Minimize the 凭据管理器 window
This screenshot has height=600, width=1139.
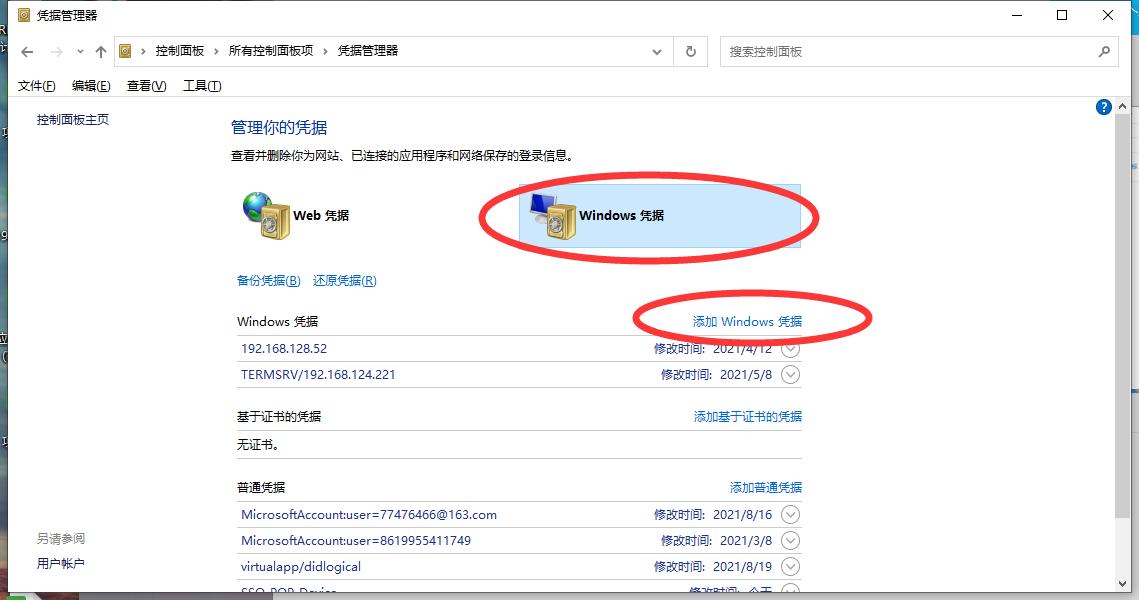[1017, 15]
